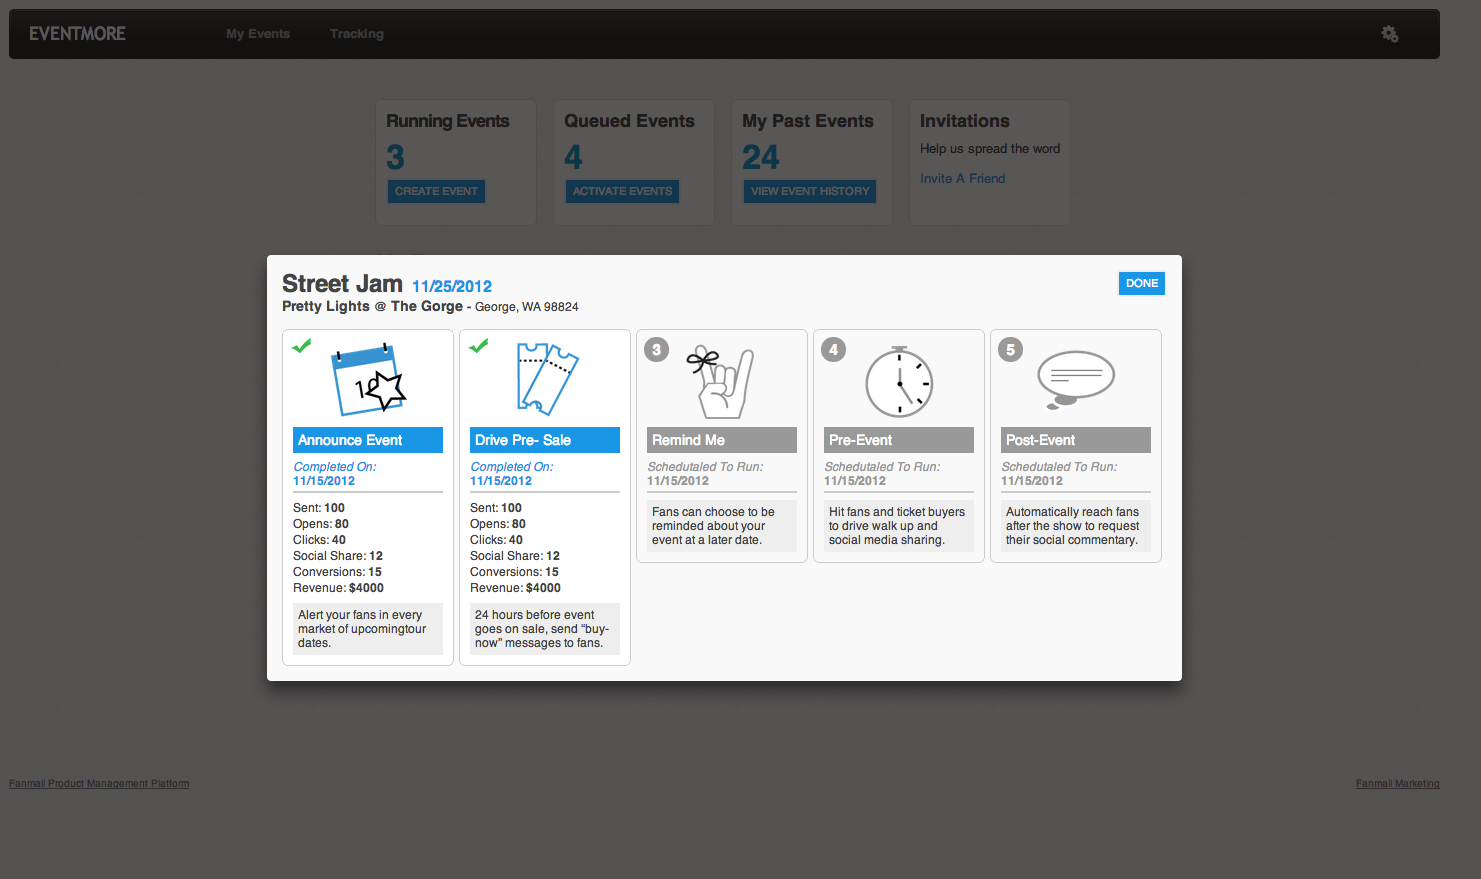
Task: Click the step 5 number badge
Action: pos(1010,350)
